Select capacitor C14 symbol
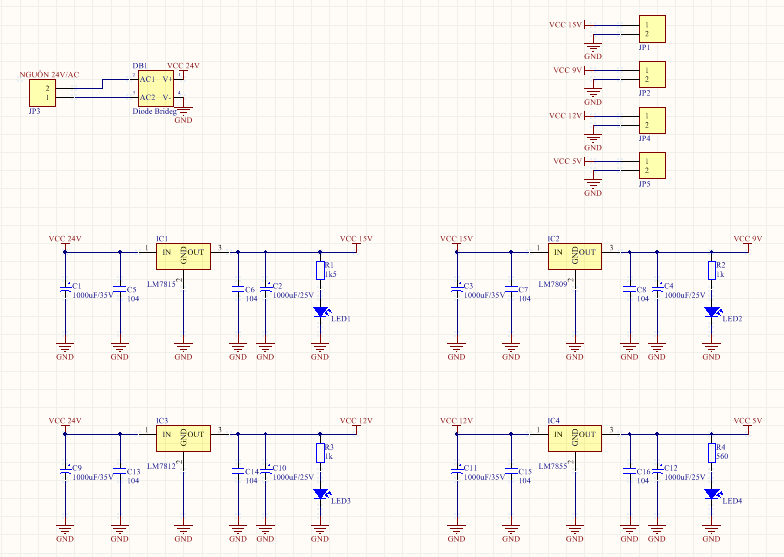The image size is (784, 557). click(x=238, y=470)
